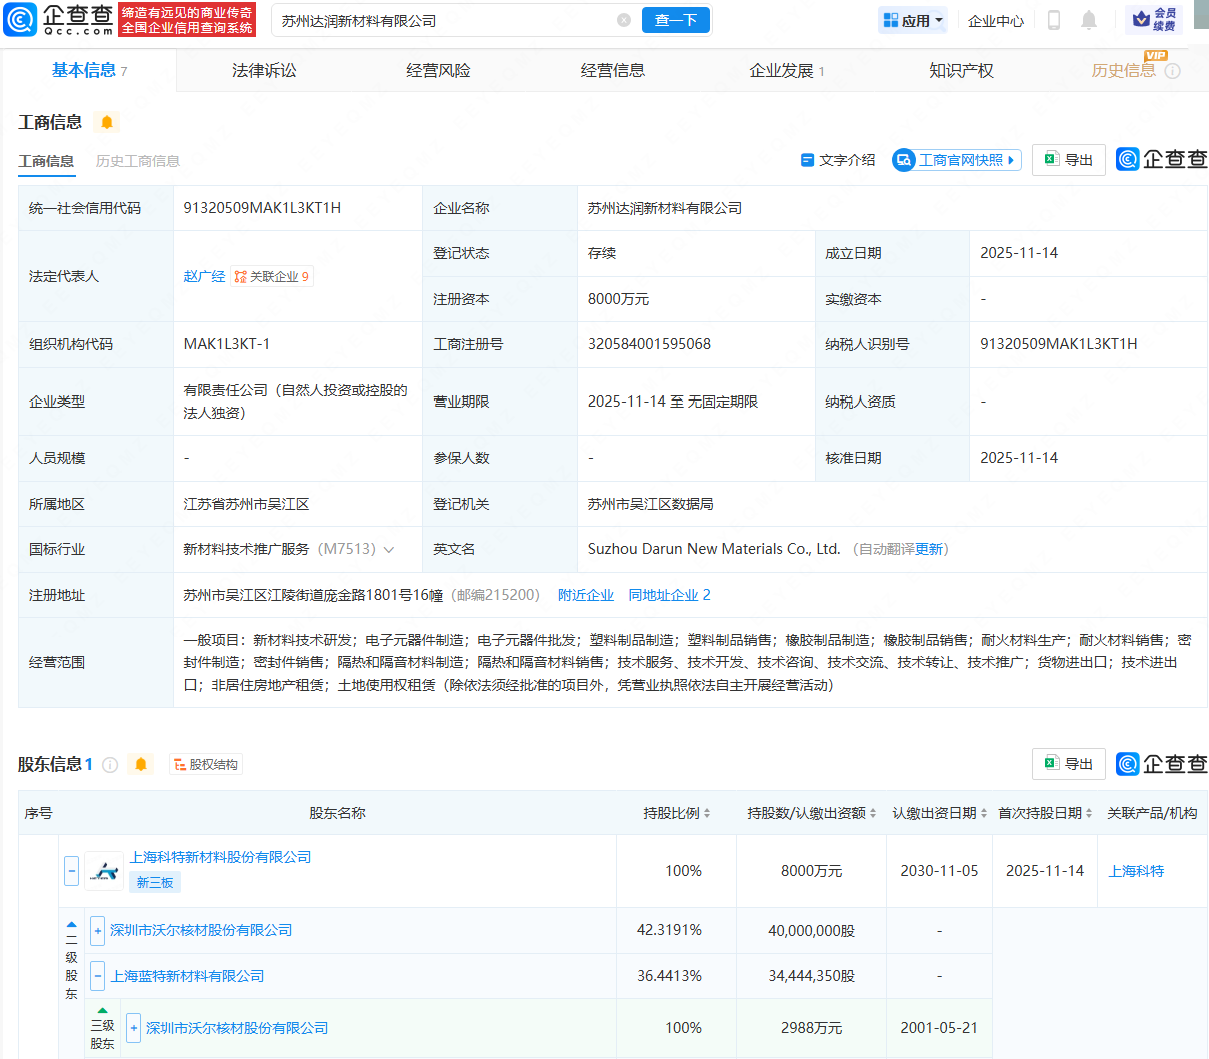
Task: Collapse the 上海科特新材料 shareholder row
Action: 71,870
